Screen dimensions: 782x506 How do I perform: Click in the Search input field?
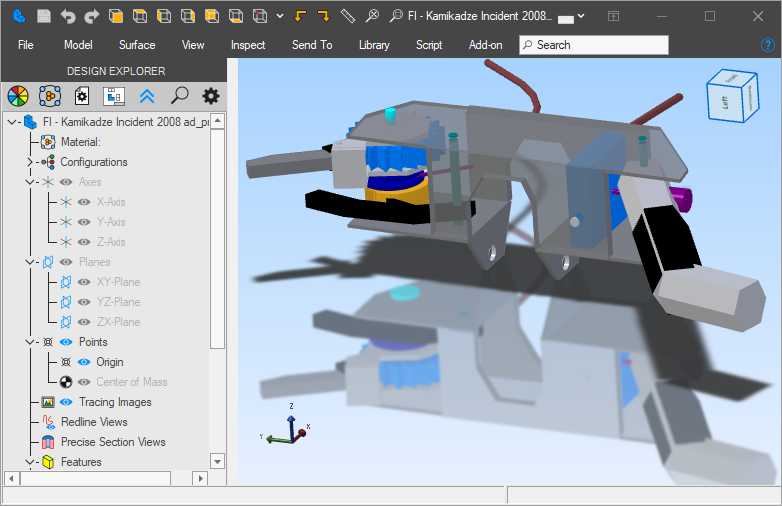click(x=600, y=45)
